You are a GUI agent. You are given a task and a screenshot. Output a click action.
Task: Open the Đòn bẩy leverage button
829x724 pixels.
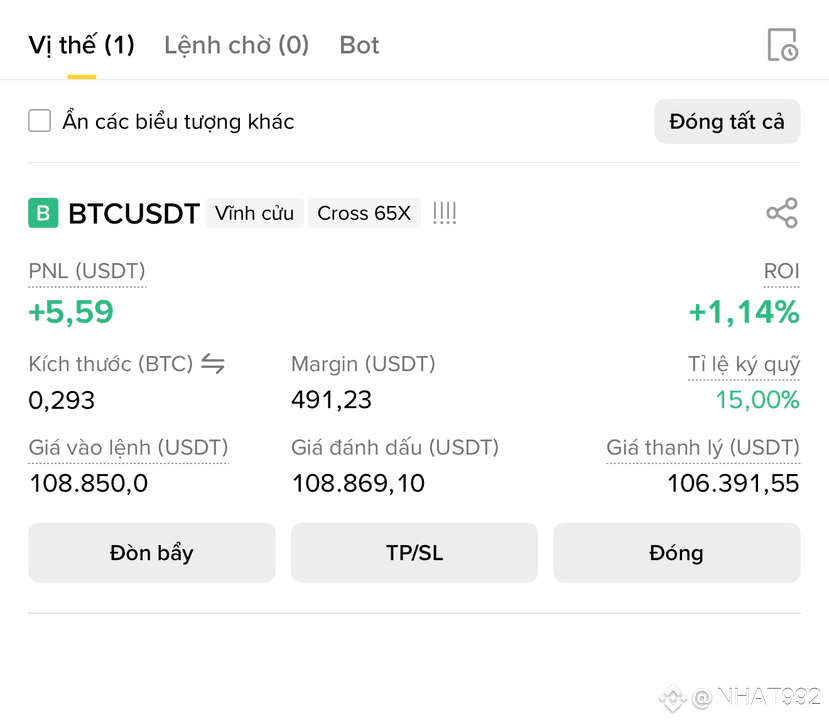[x=152, y=553]
